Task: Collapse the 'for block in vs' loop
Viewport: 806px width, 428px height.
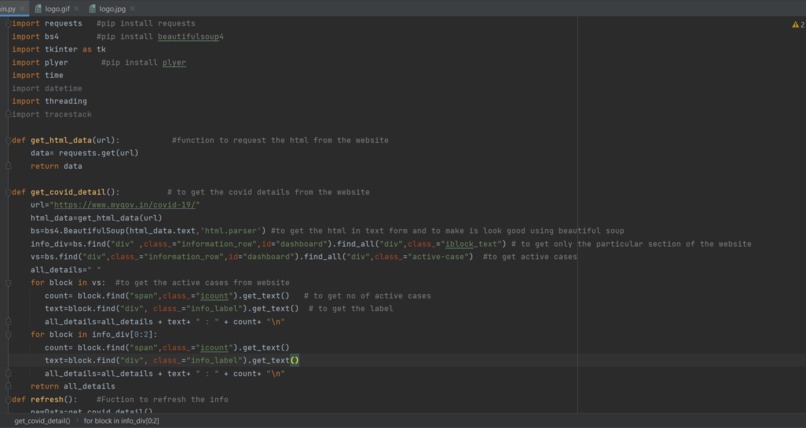Action: tap(8, 283)
